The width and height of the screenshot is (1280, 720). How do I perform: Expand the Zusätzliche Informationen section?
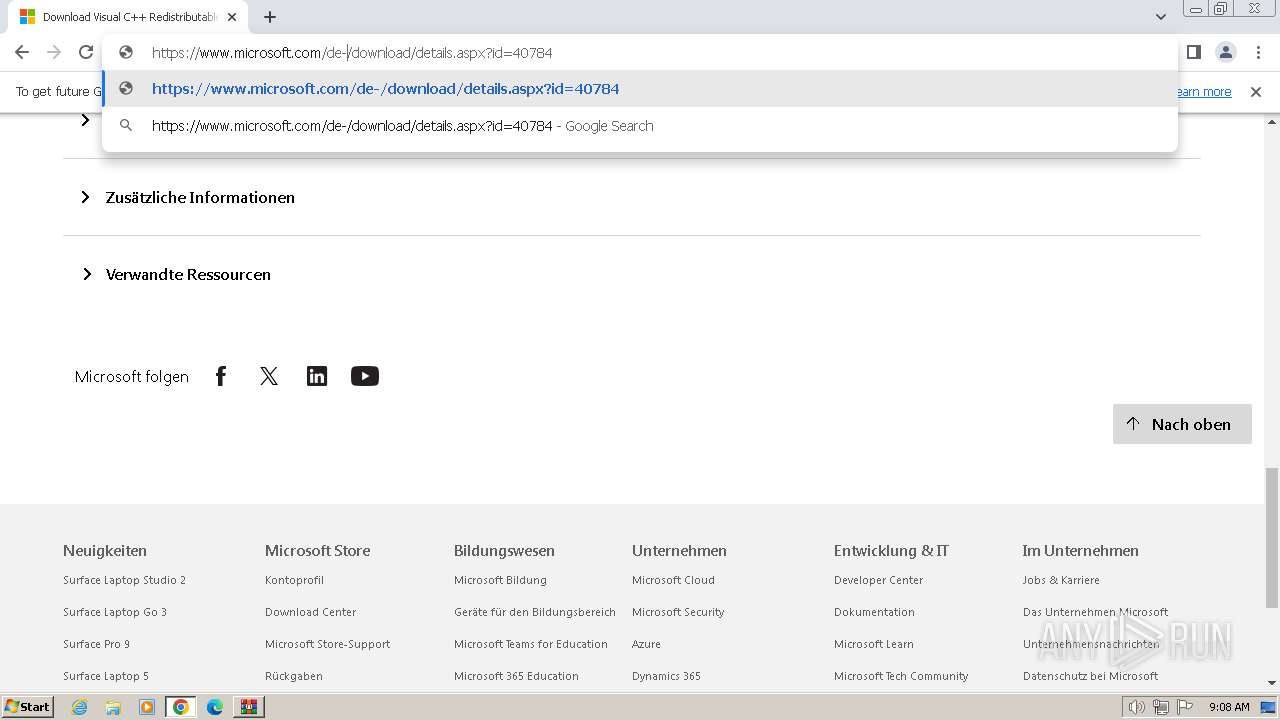click(x=200, y=197)
